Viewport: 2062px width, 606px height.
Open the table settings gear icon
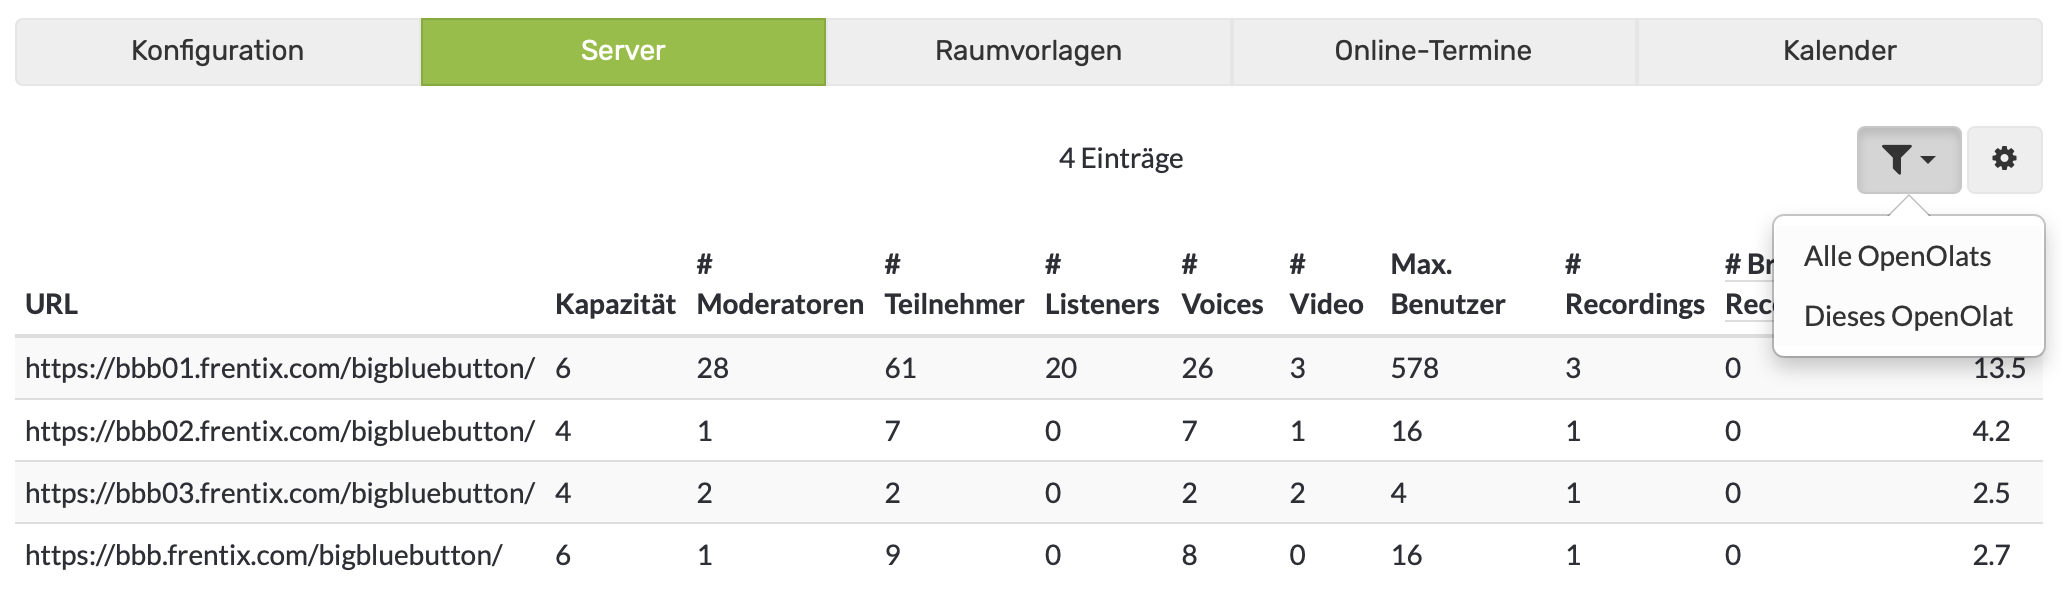[x=2004, y=159]
